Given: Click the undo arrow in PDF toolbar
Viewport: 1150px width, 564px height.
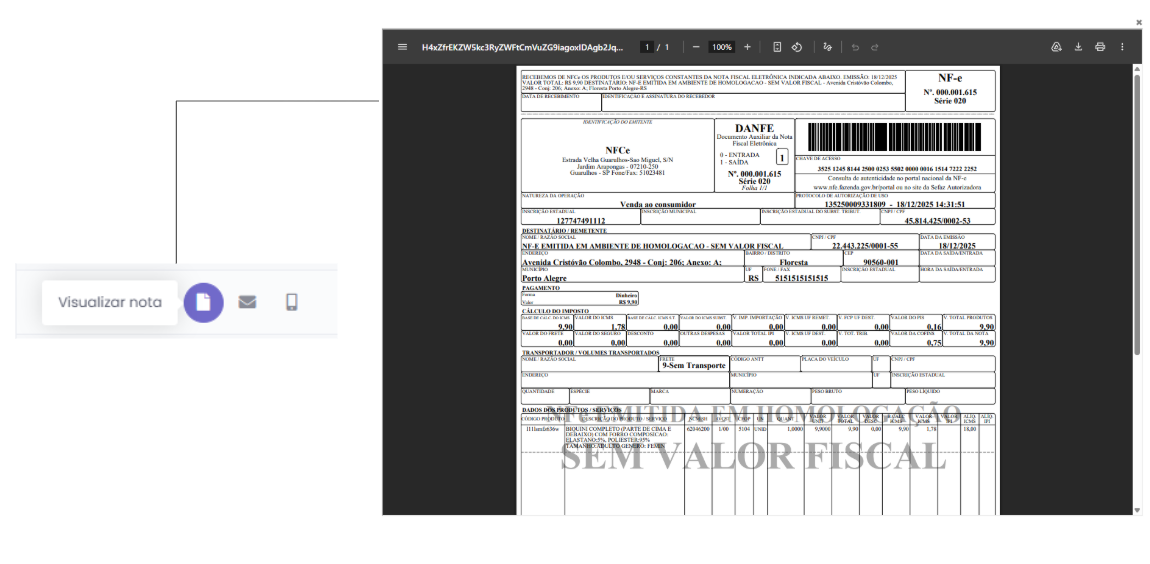Looking at the screenshot, I should [x=855, y=47].
